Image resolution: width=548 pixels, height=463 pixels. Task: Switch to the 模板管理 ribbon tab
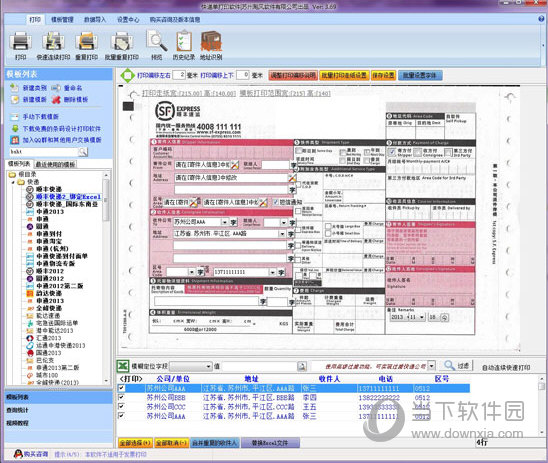62,20
